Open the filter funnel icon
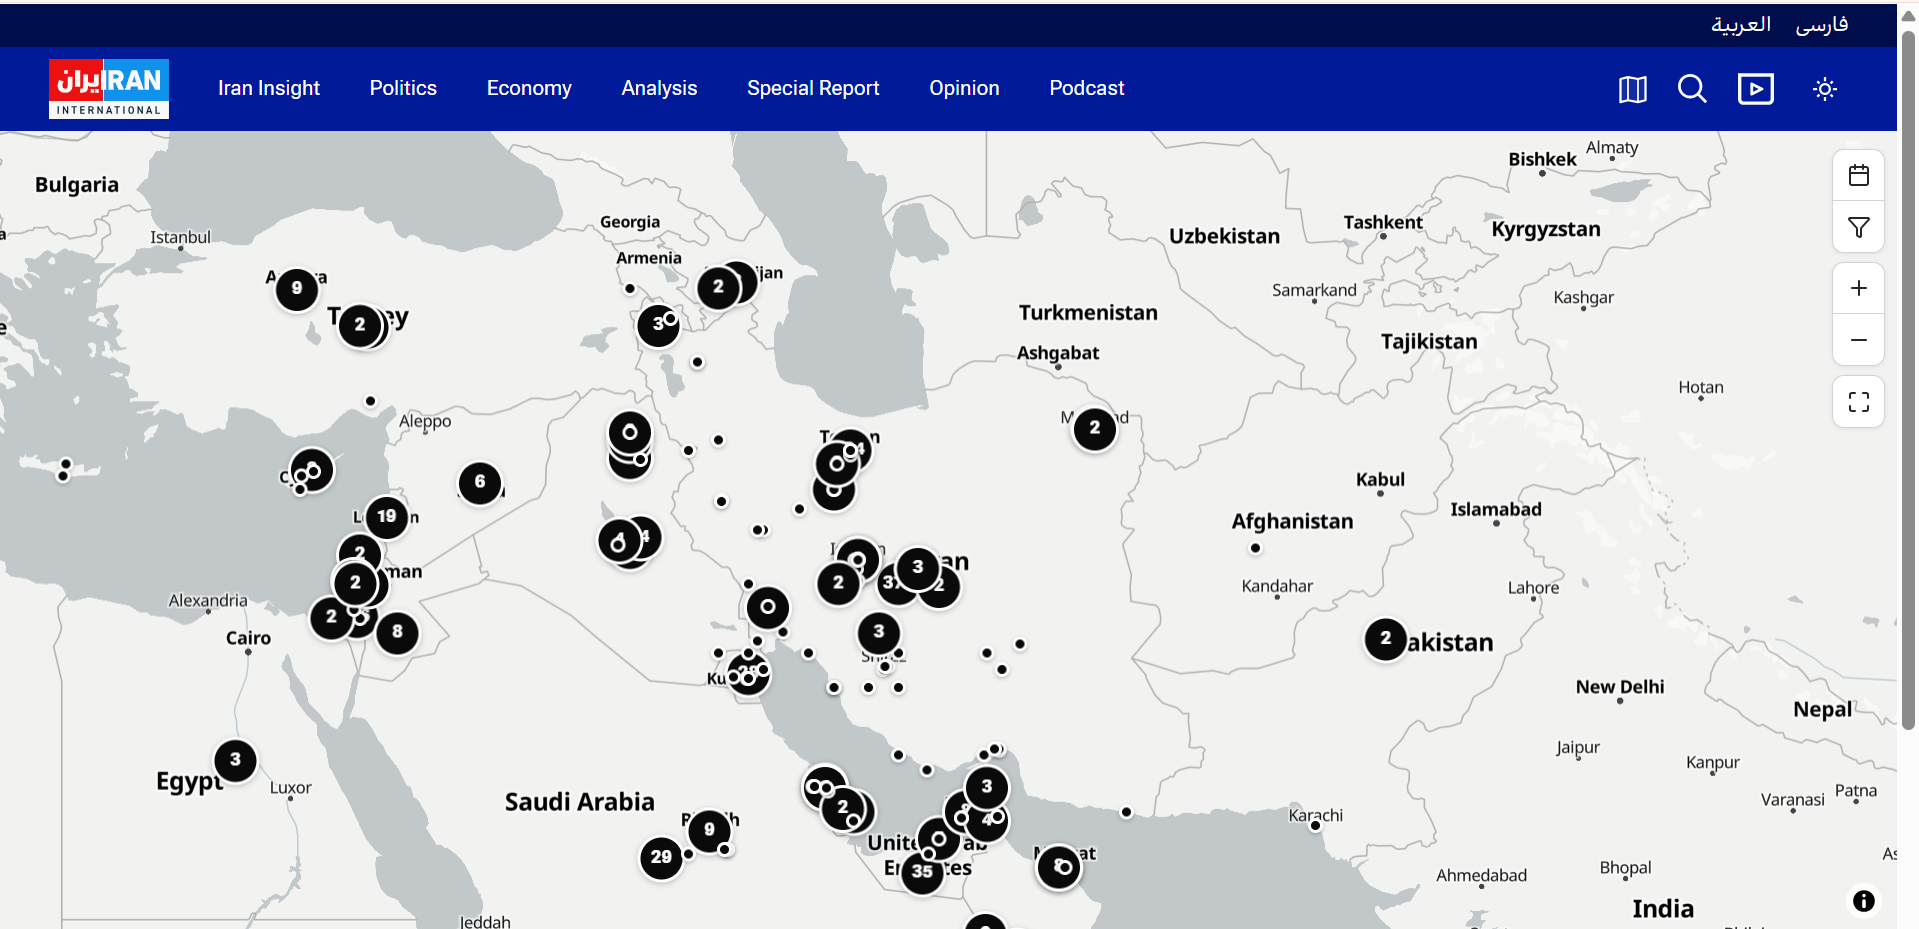 (x=1859, y=226)
